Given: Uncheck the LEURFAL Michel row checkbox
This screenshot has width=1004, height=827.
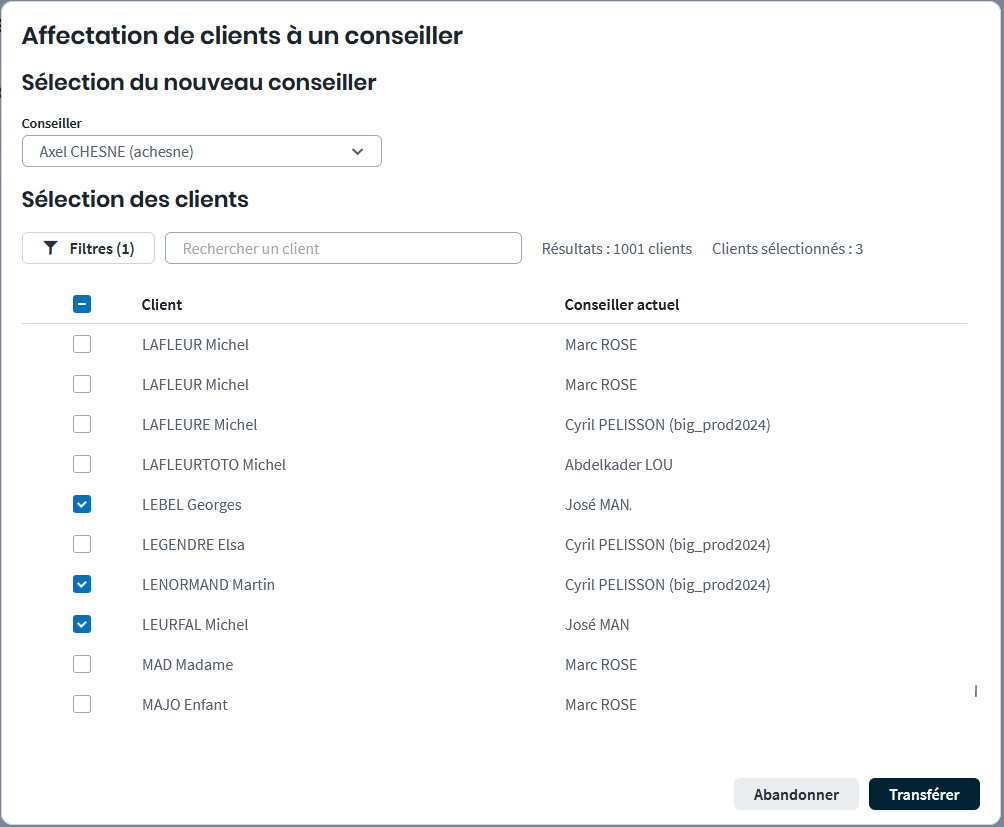Looking at the screenshot, I should (x=82, y=624).
